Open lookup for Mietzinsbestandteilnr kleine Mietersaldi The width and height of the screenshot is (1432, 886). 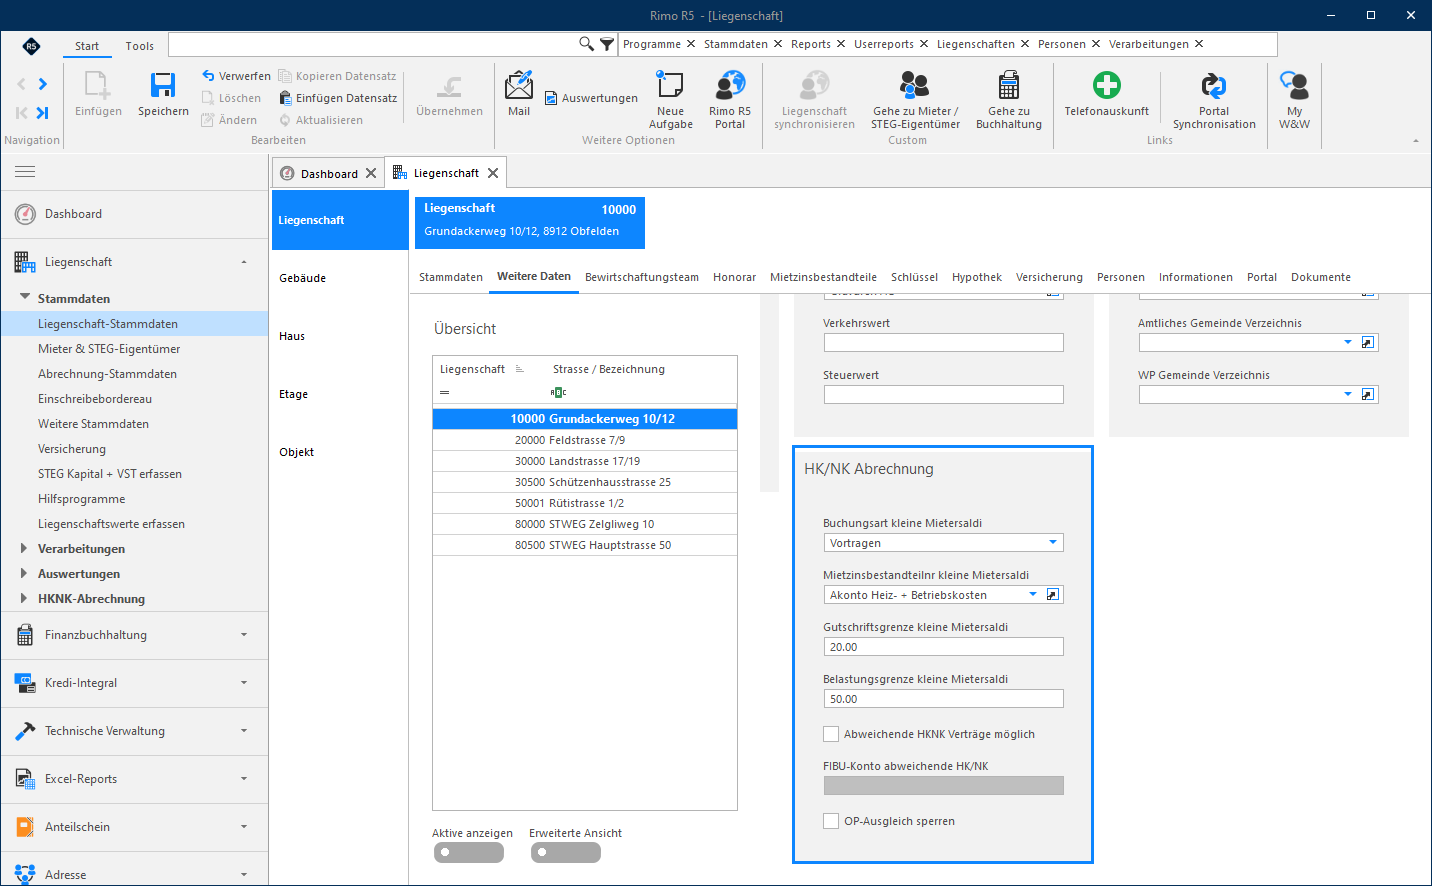click(x=1052, y=595)
